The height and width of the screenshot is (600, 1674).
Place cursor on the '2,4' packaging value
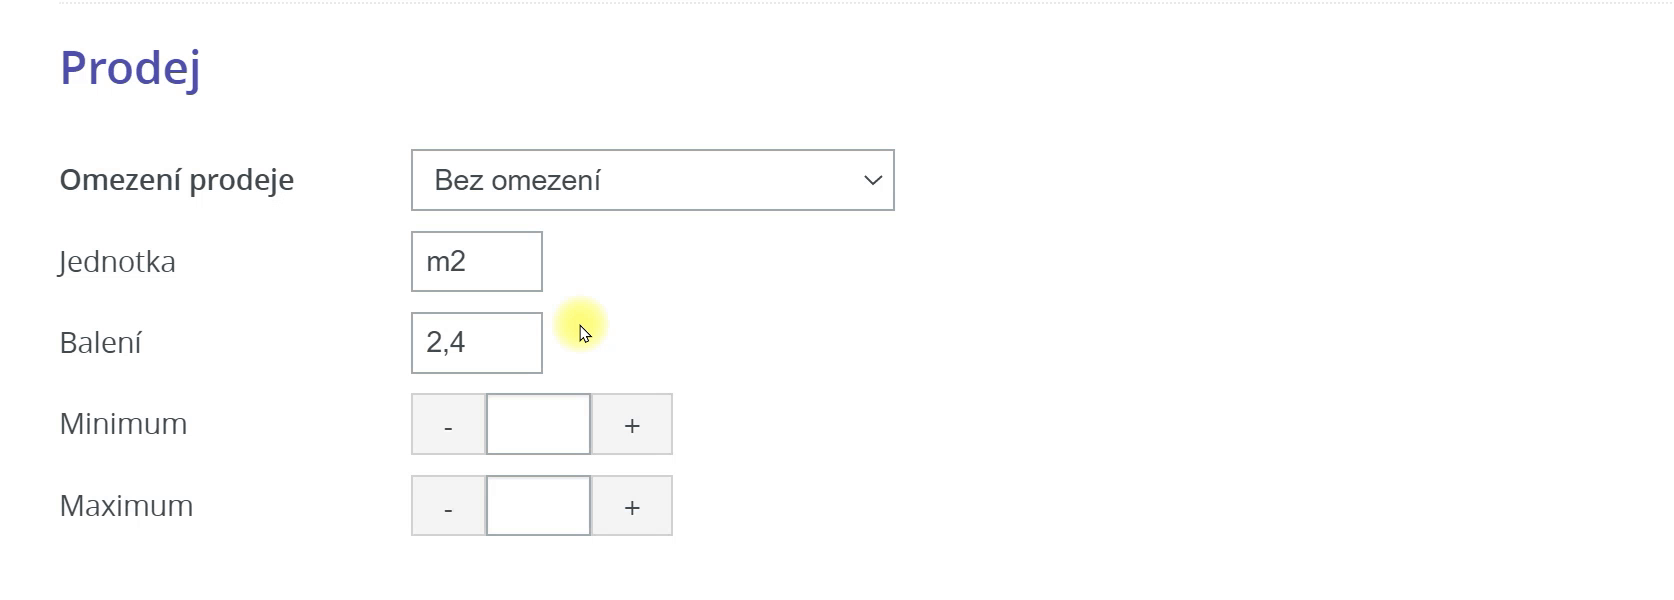click(x=445, y=343)
